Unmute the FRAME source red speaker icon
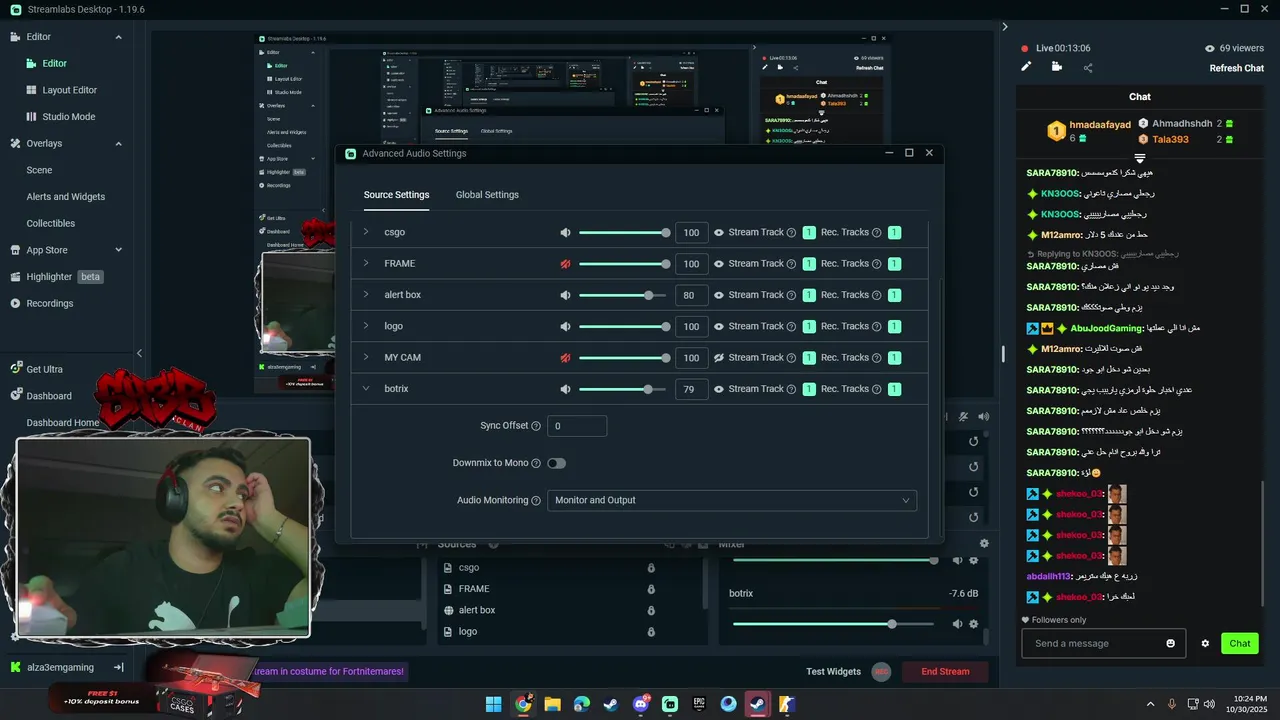 click(565, 264)
